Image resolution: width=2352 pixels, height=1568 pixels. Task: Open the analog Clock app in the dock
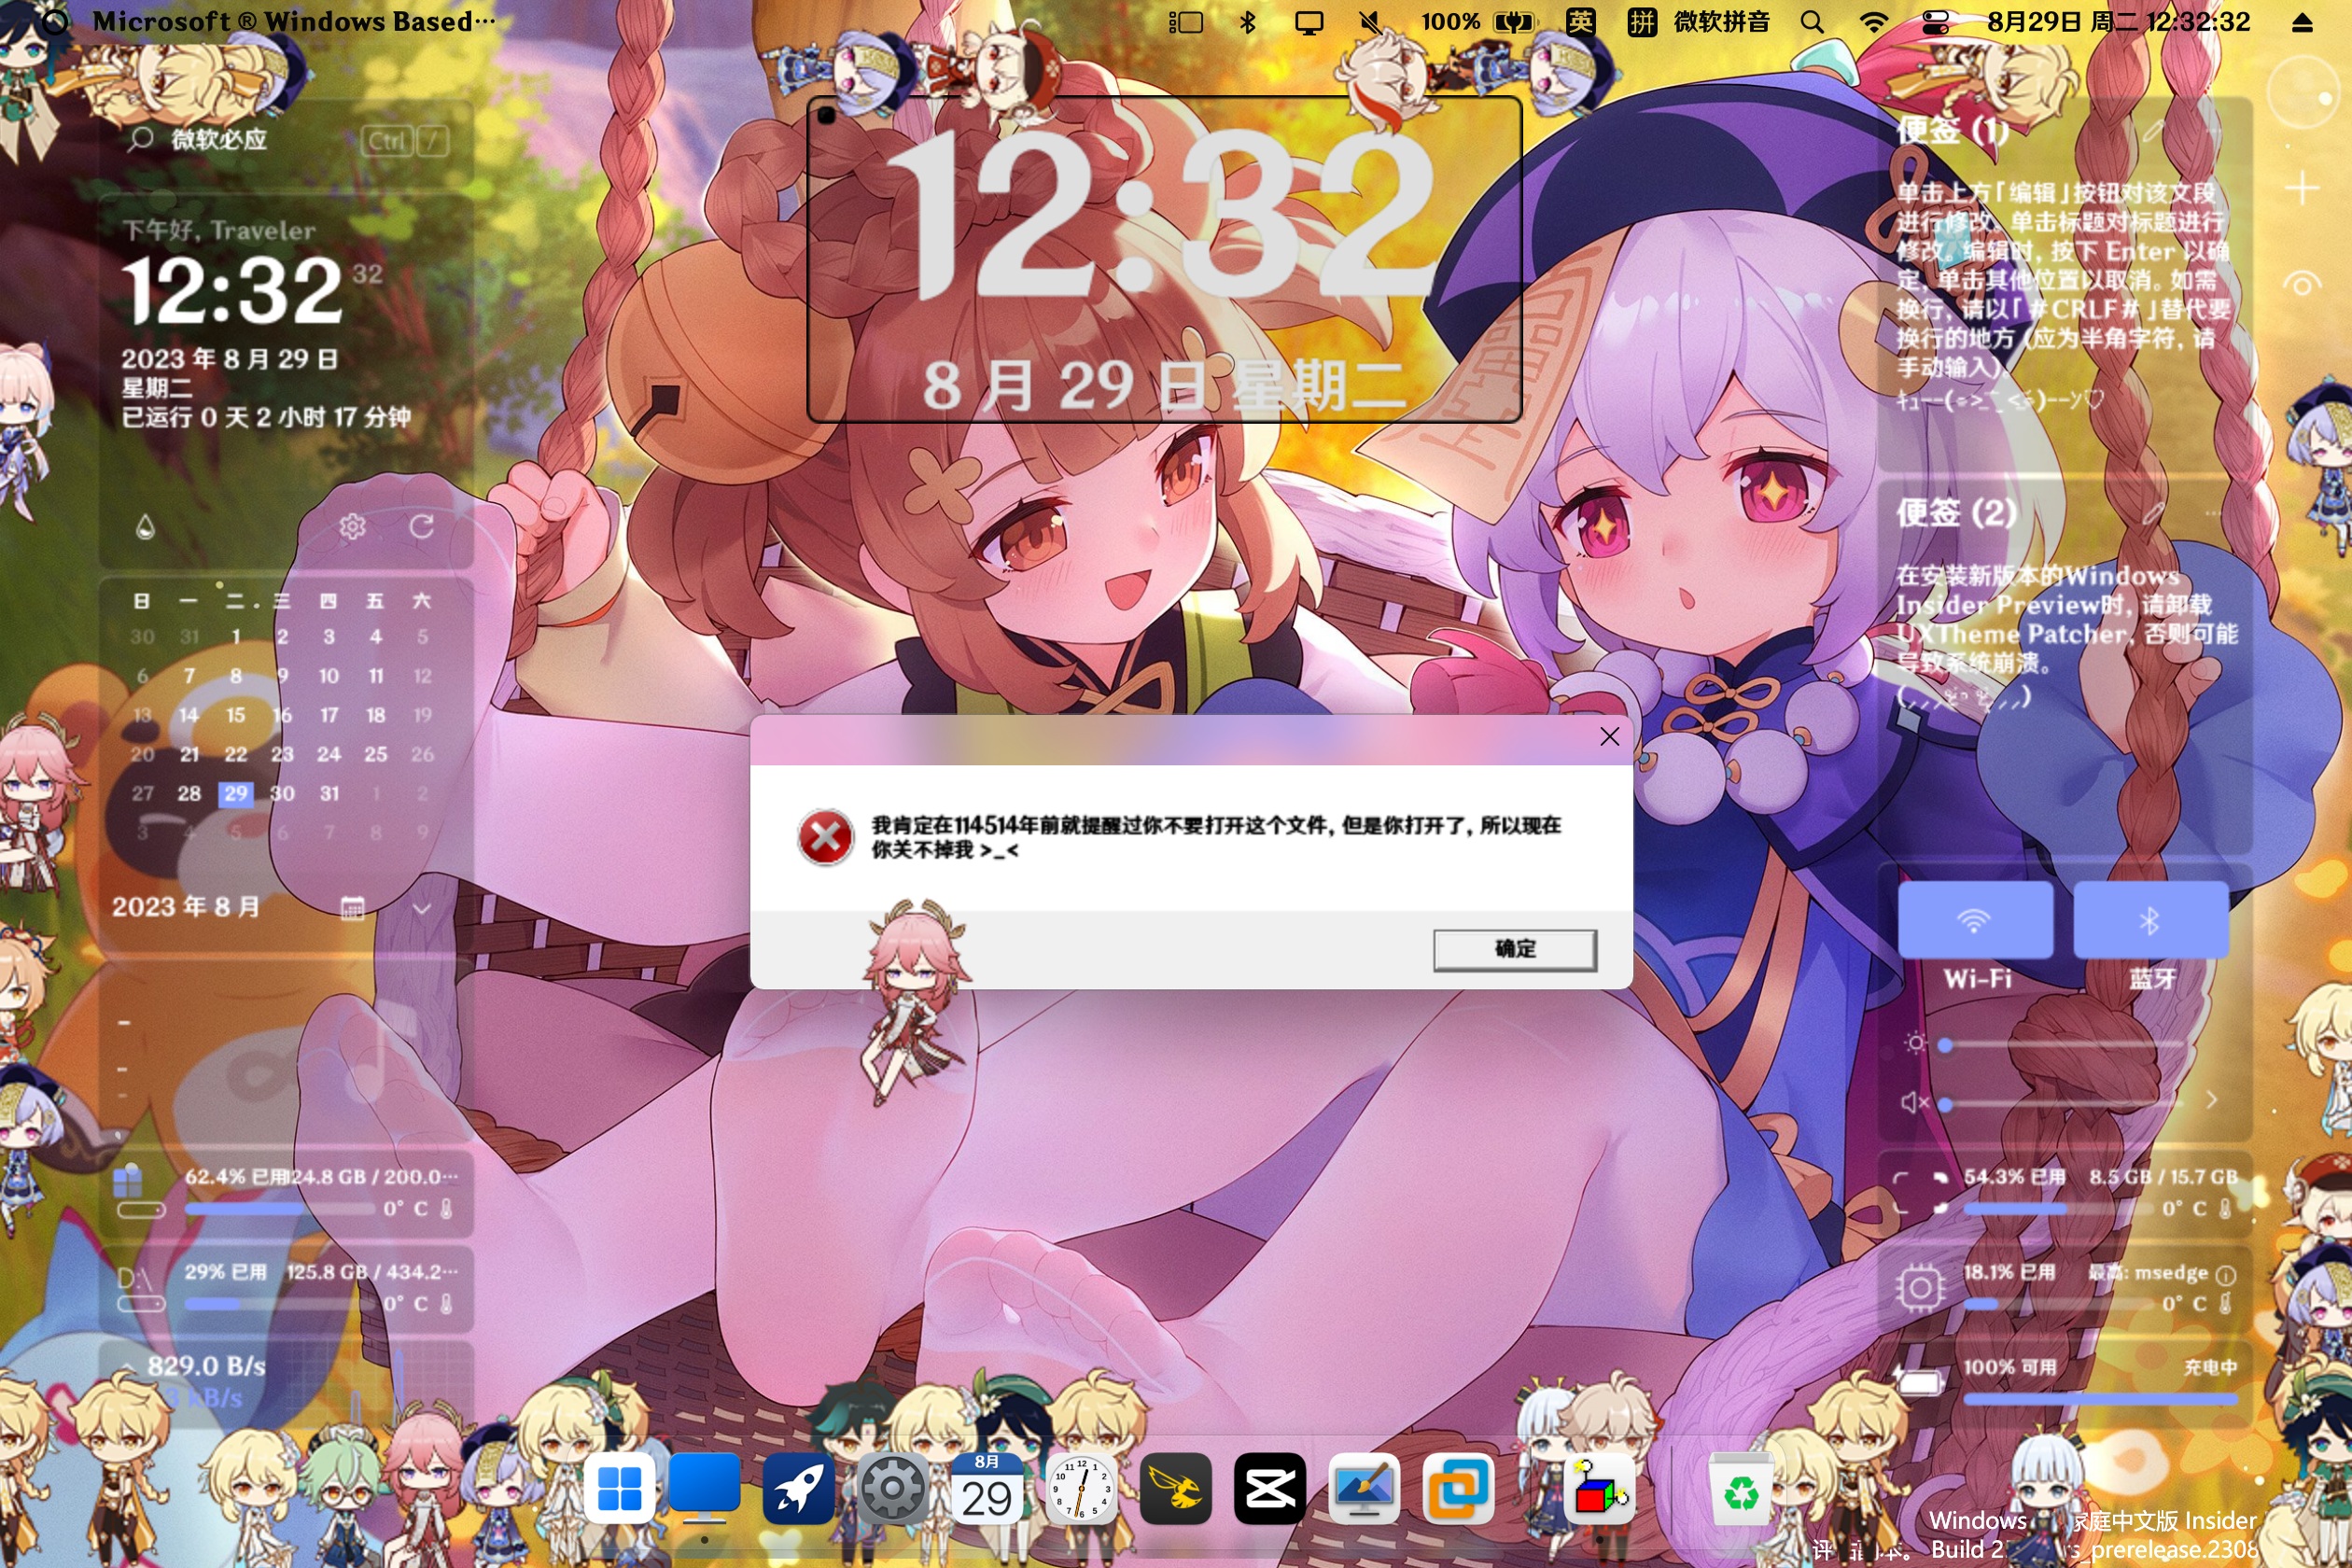coord(1080,1489)
